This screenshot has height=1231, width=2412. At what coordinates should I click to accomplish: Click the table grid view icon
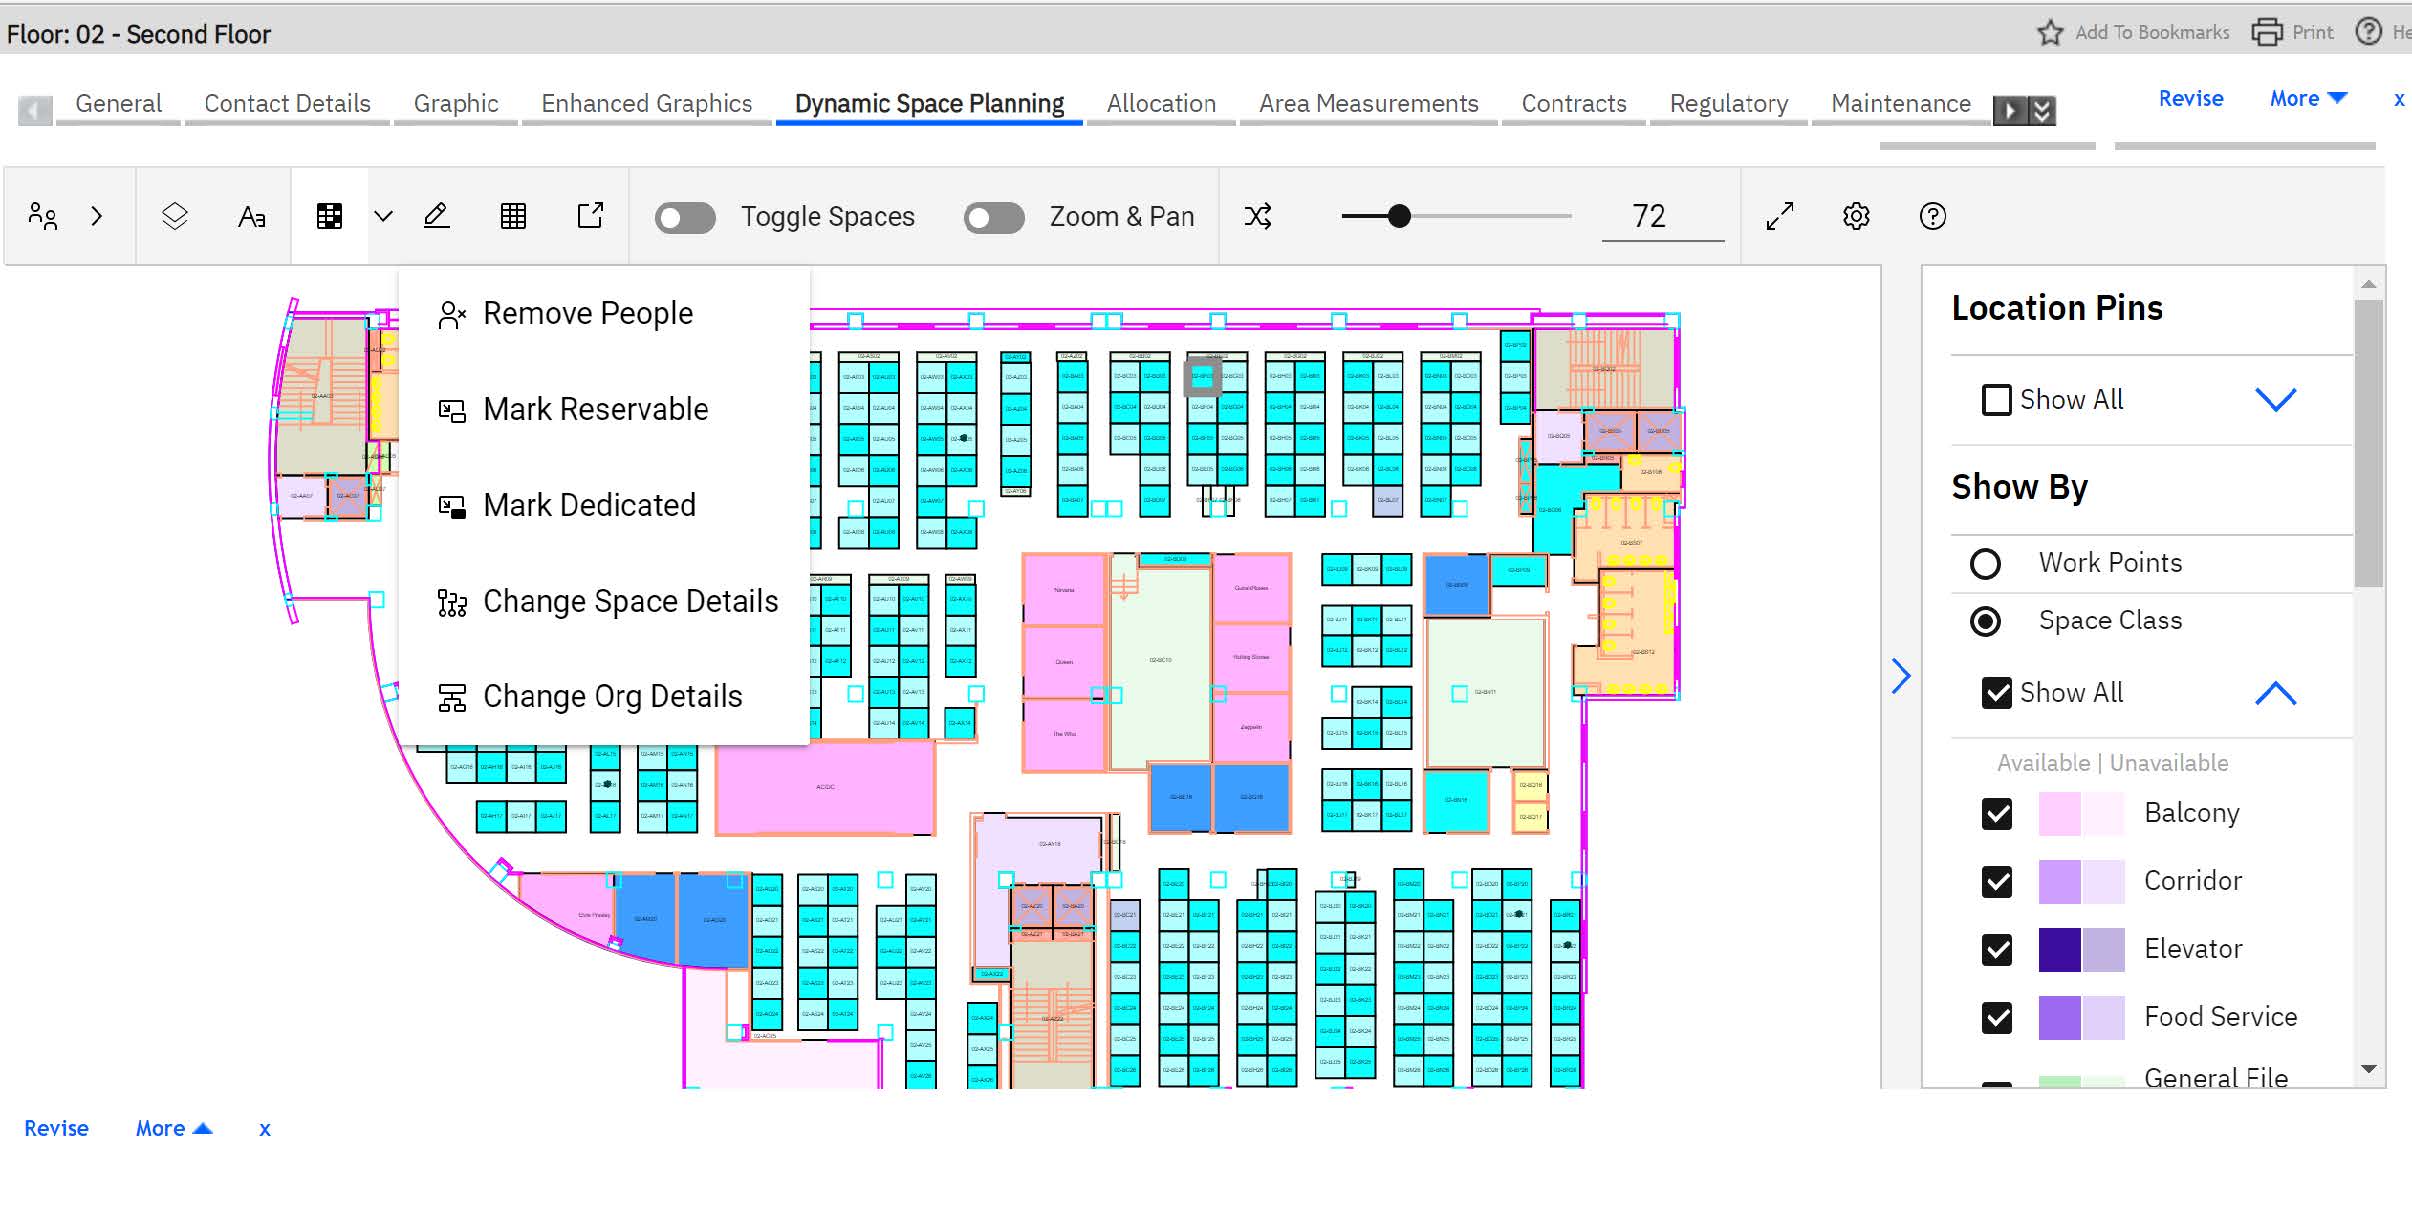click(x=513, y=216)
